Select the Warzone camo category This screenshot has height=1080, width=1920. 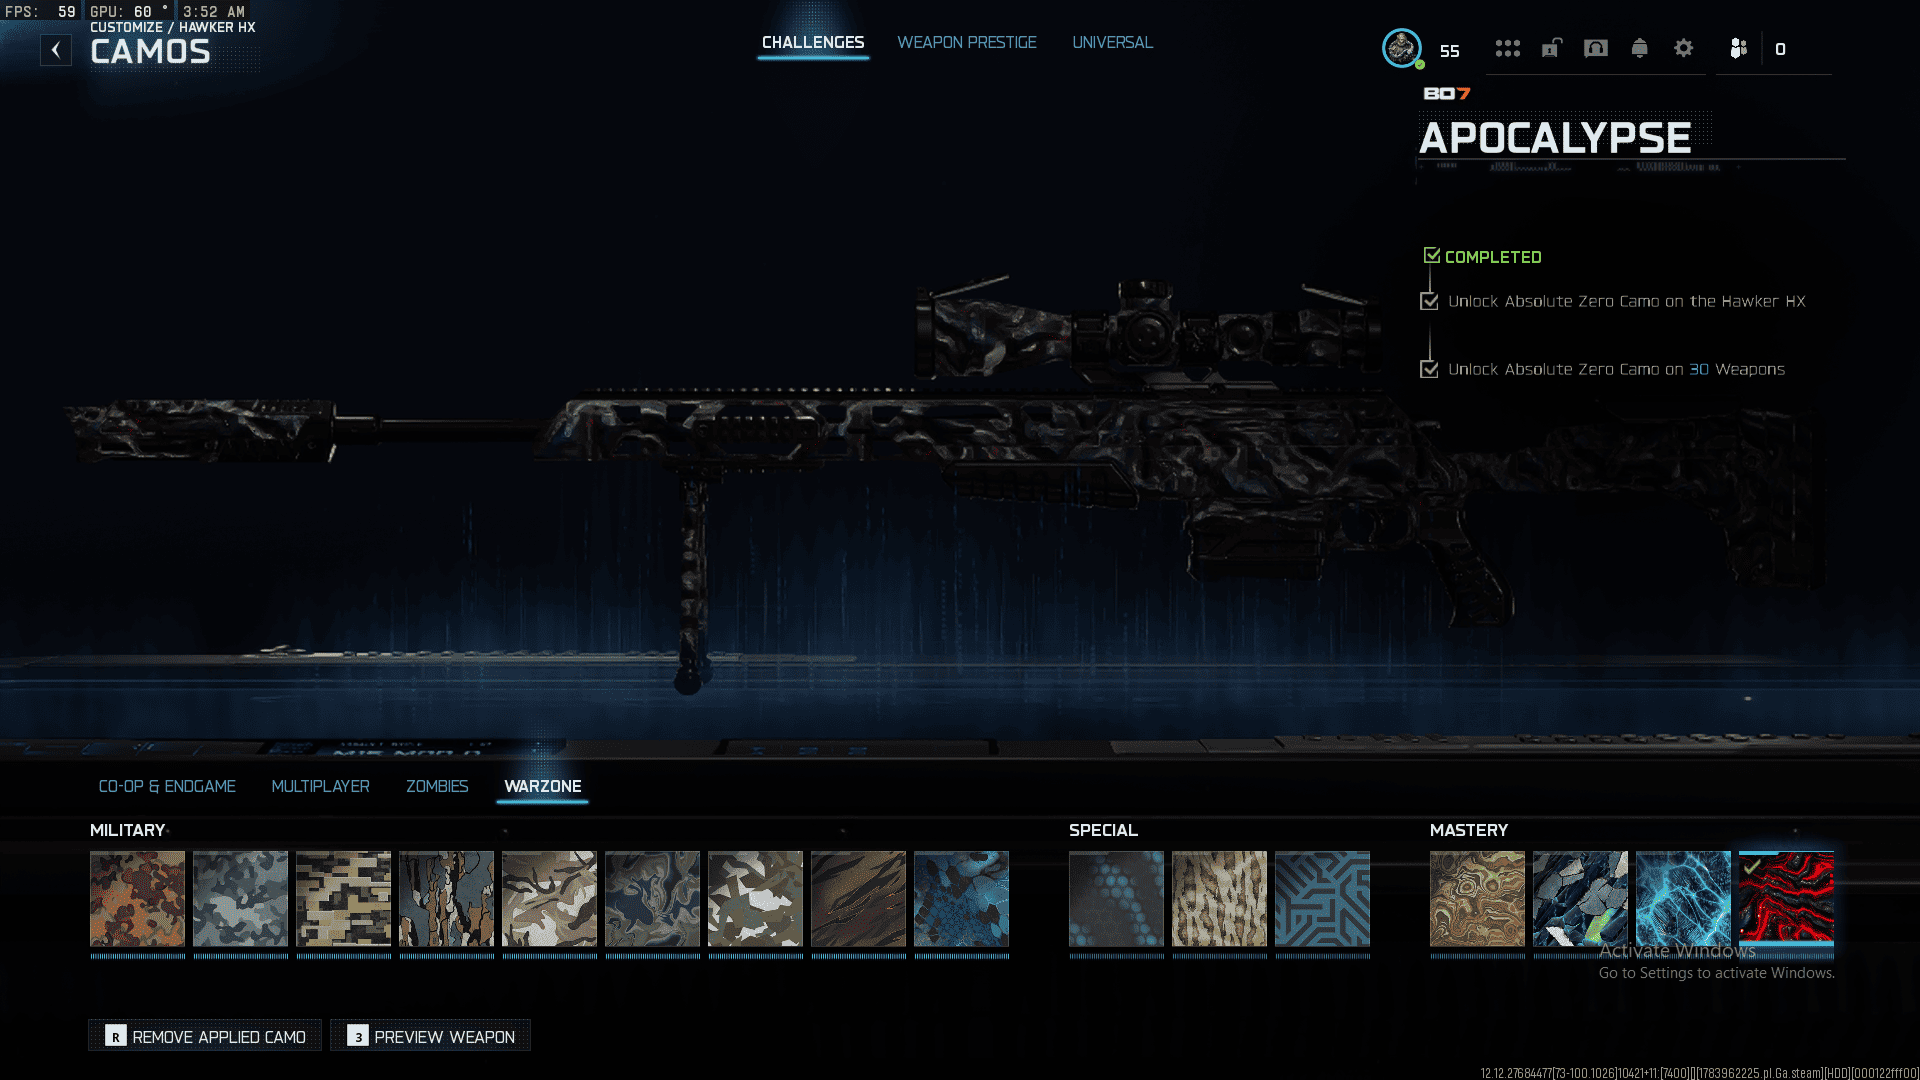[543, 787]
